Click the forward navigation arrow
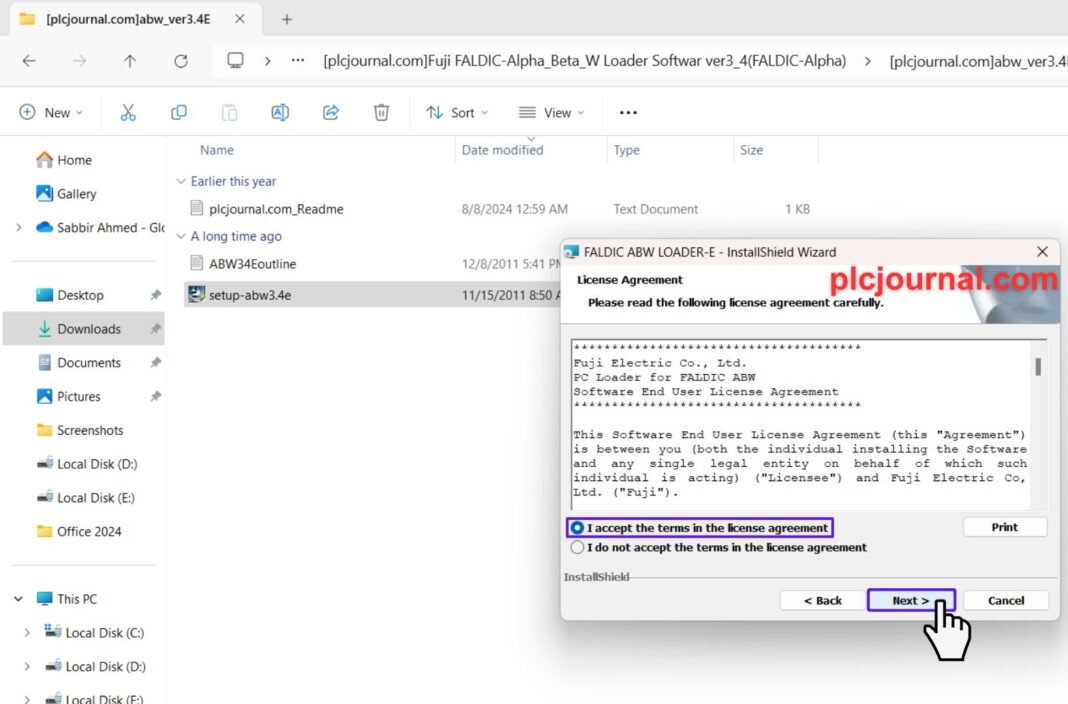1068x704 pixels. 80,61
